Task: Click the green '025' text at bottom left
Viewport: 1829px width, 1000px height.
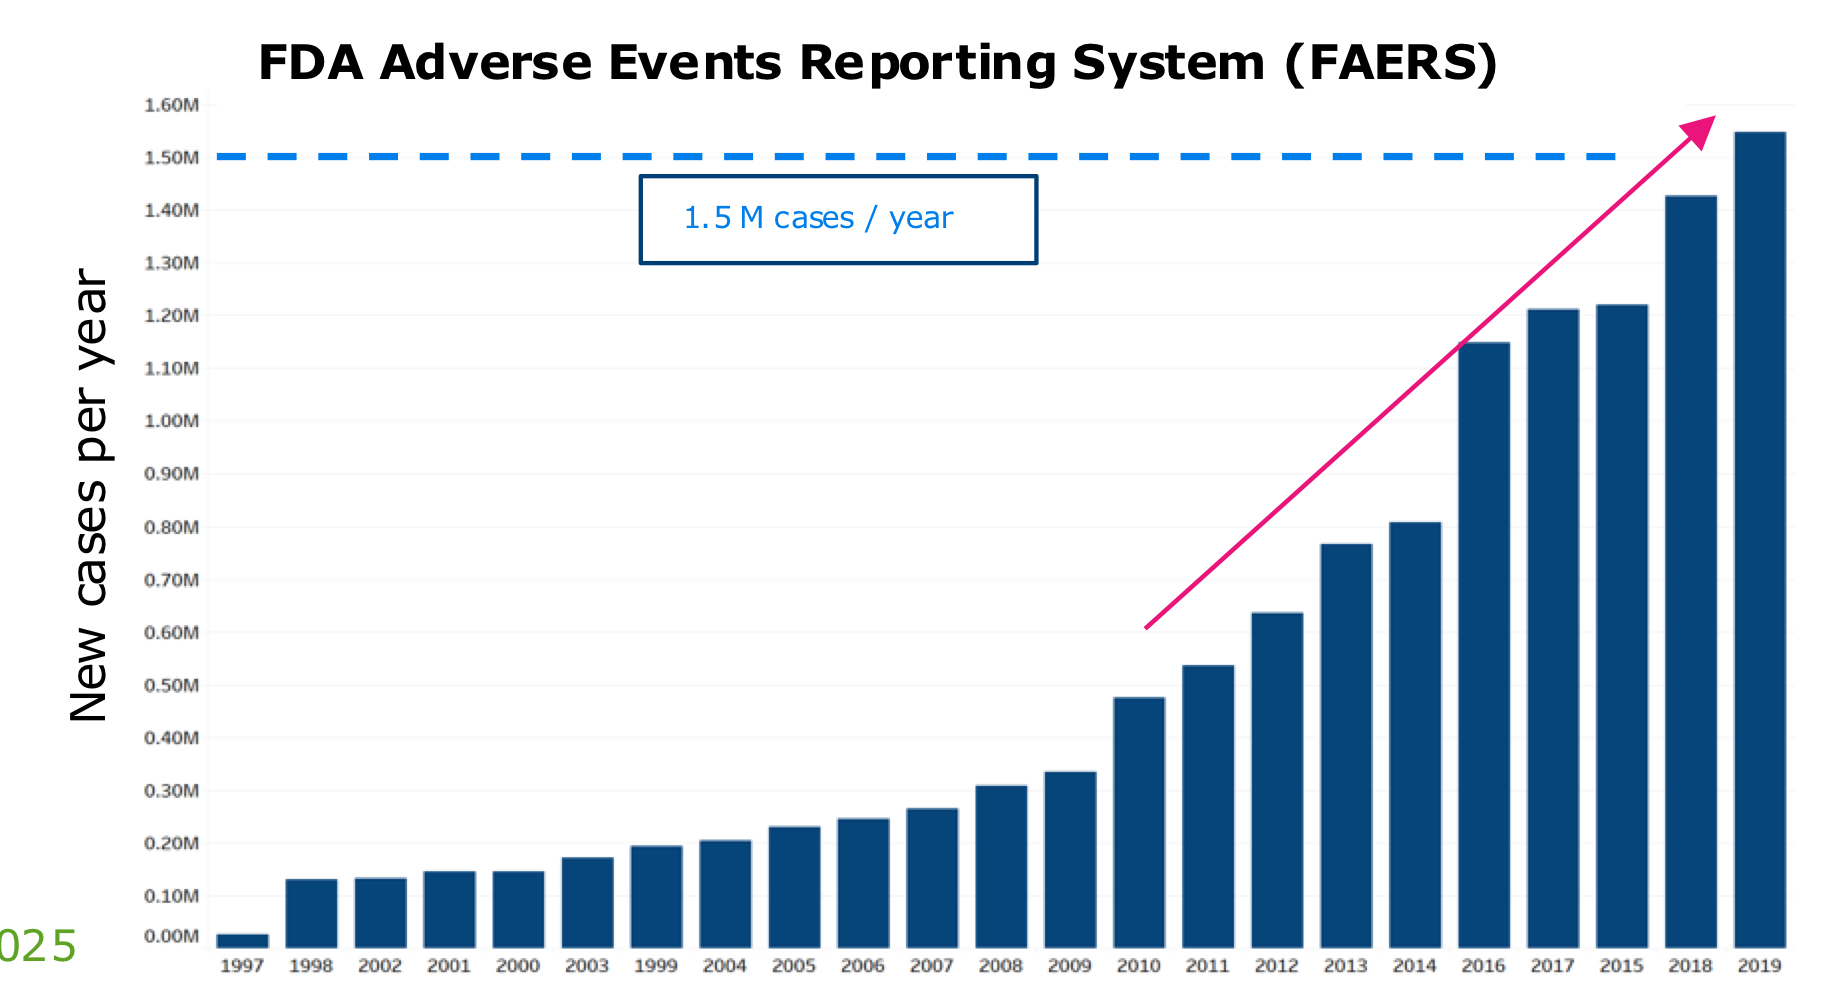Action: click(37, 947)
